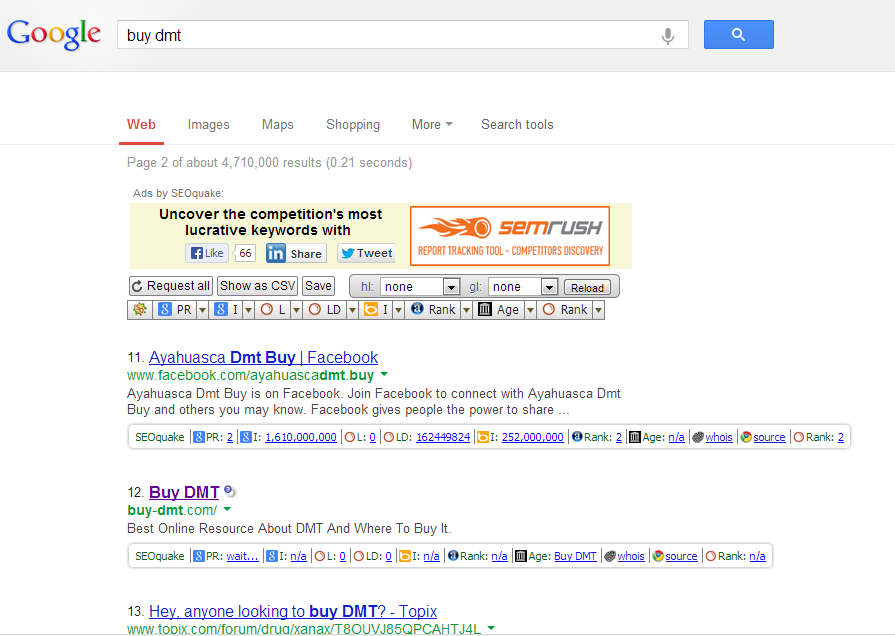Switch to the Images tab
This screenshot has height=636, width=895.
[x=208, y=125]
